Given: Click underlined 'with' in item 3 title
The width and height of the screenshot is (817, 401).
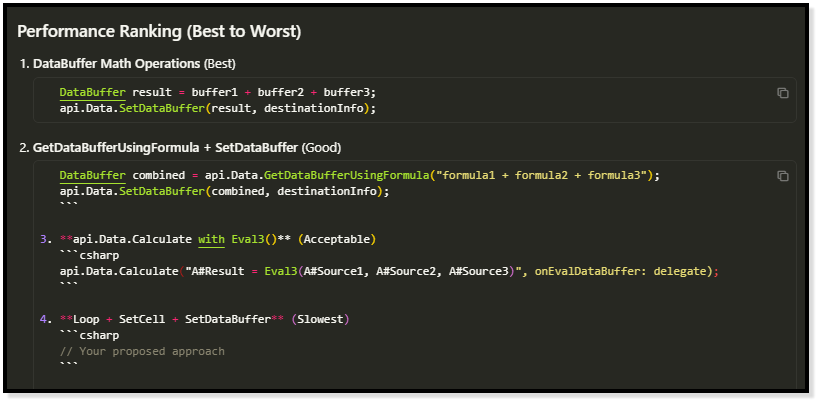Looking at the screenshot, I should pos(211,239).
